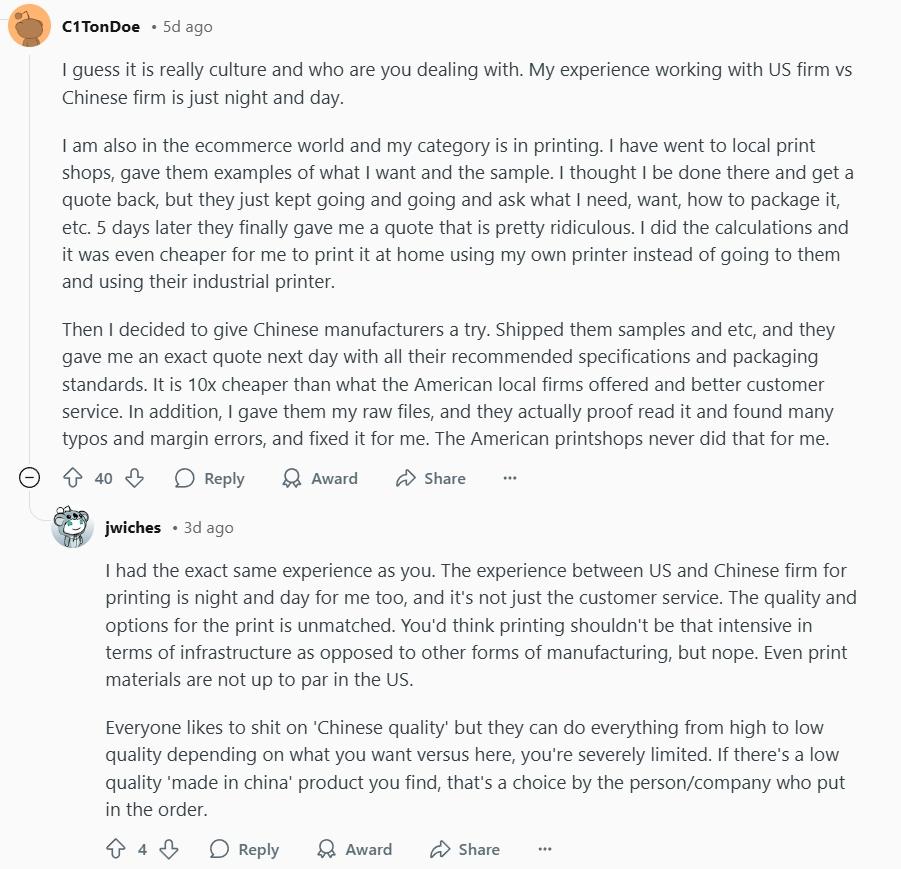Reply to jwiches' comment

(244, 849)
